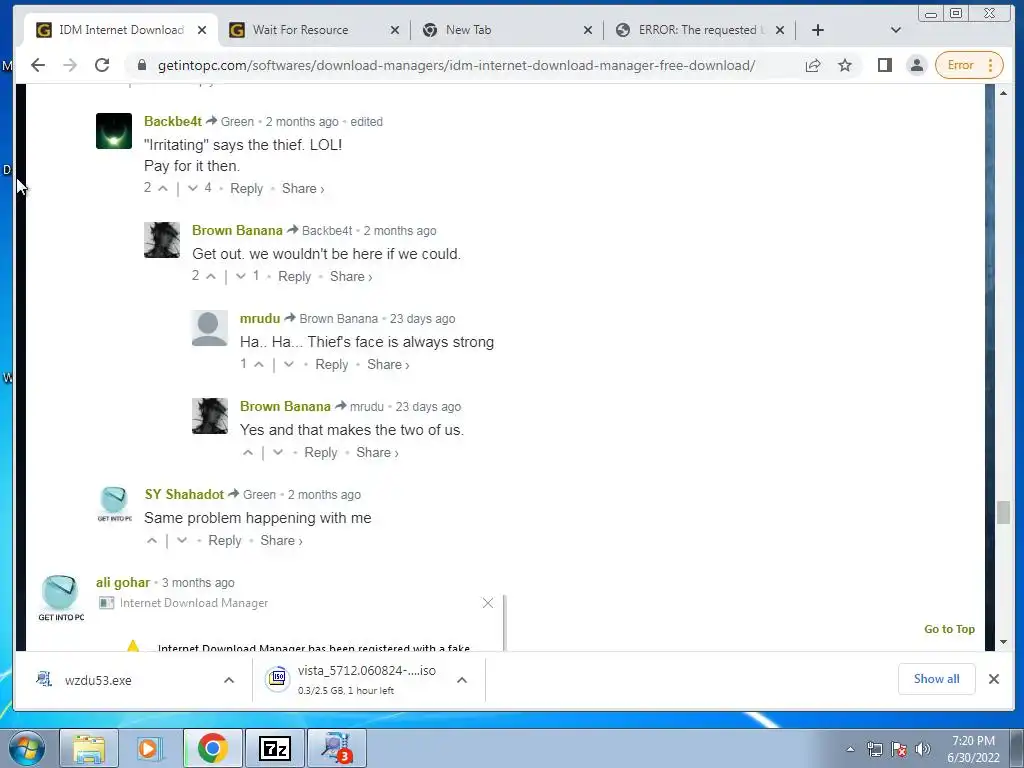Open a new browser tab
The width and height of the screenshot is (1024, 768).
coord(818,30)
